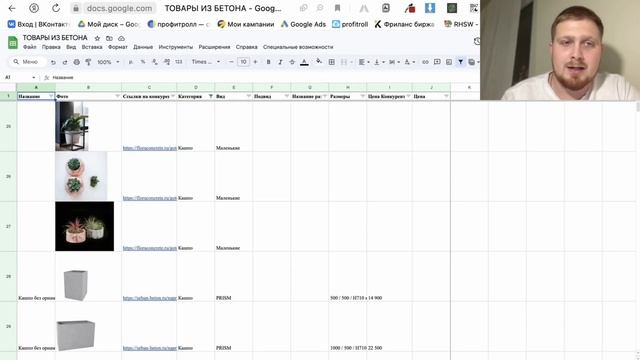Click the move-to-folder icon beside the title
This screenshot has width=640, height=360.
pos(109,38)
